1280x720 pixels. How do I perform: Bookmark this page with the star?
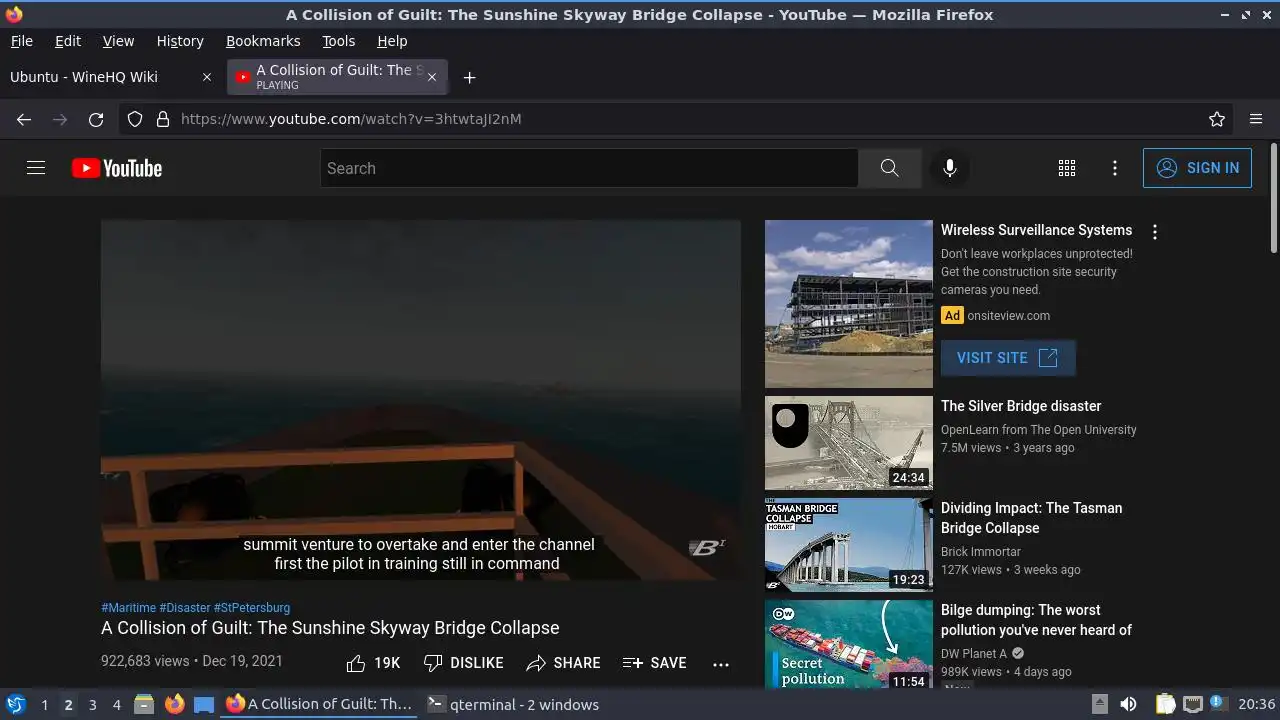pyautogui.click(x=1217, y=119)
